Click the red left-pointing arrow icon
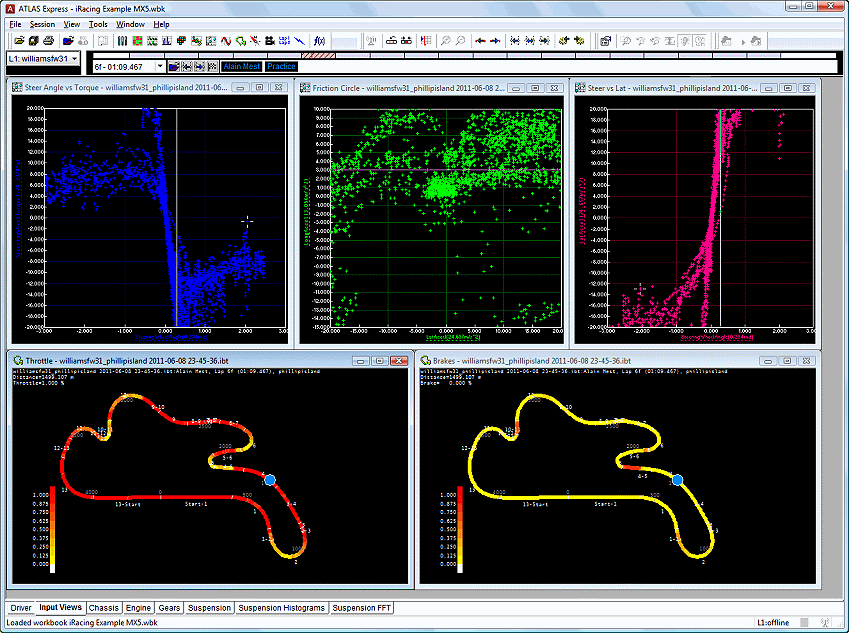 point(479,41)
